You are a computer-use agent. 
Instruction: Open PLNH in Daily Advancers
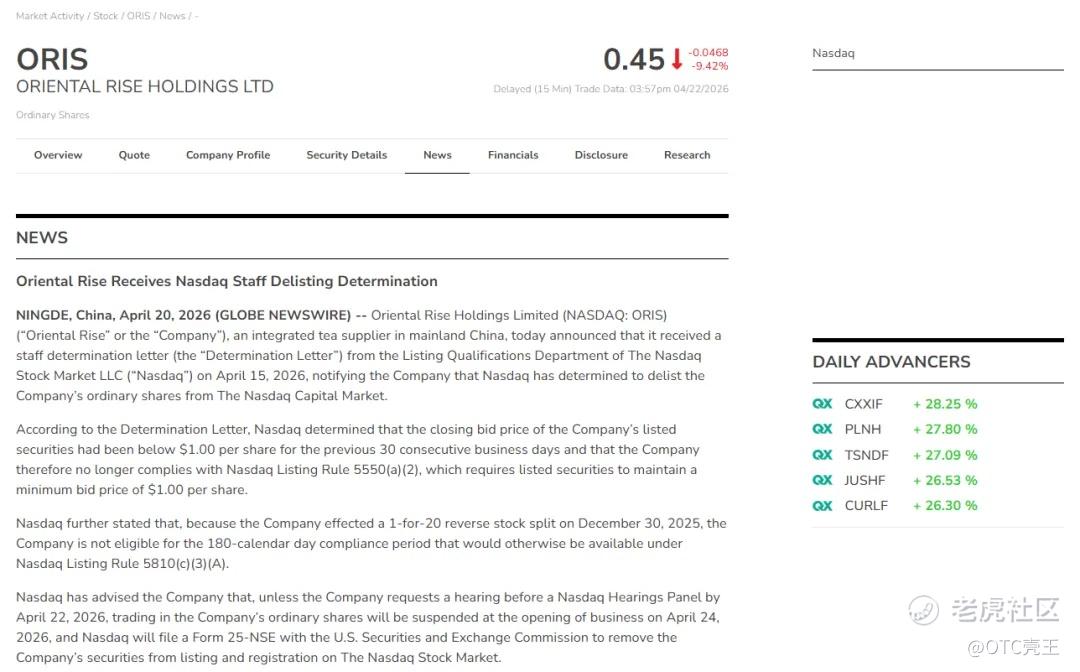pos(862,429)
